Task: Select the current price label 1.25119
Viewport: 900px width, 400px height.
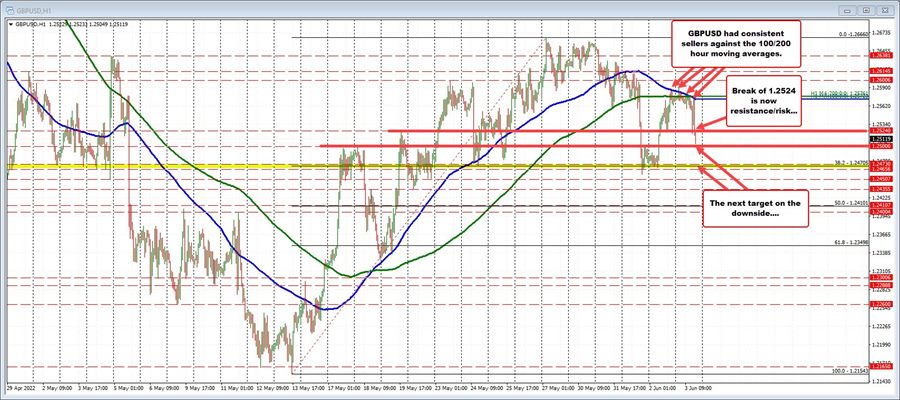Action: [880, 139]
